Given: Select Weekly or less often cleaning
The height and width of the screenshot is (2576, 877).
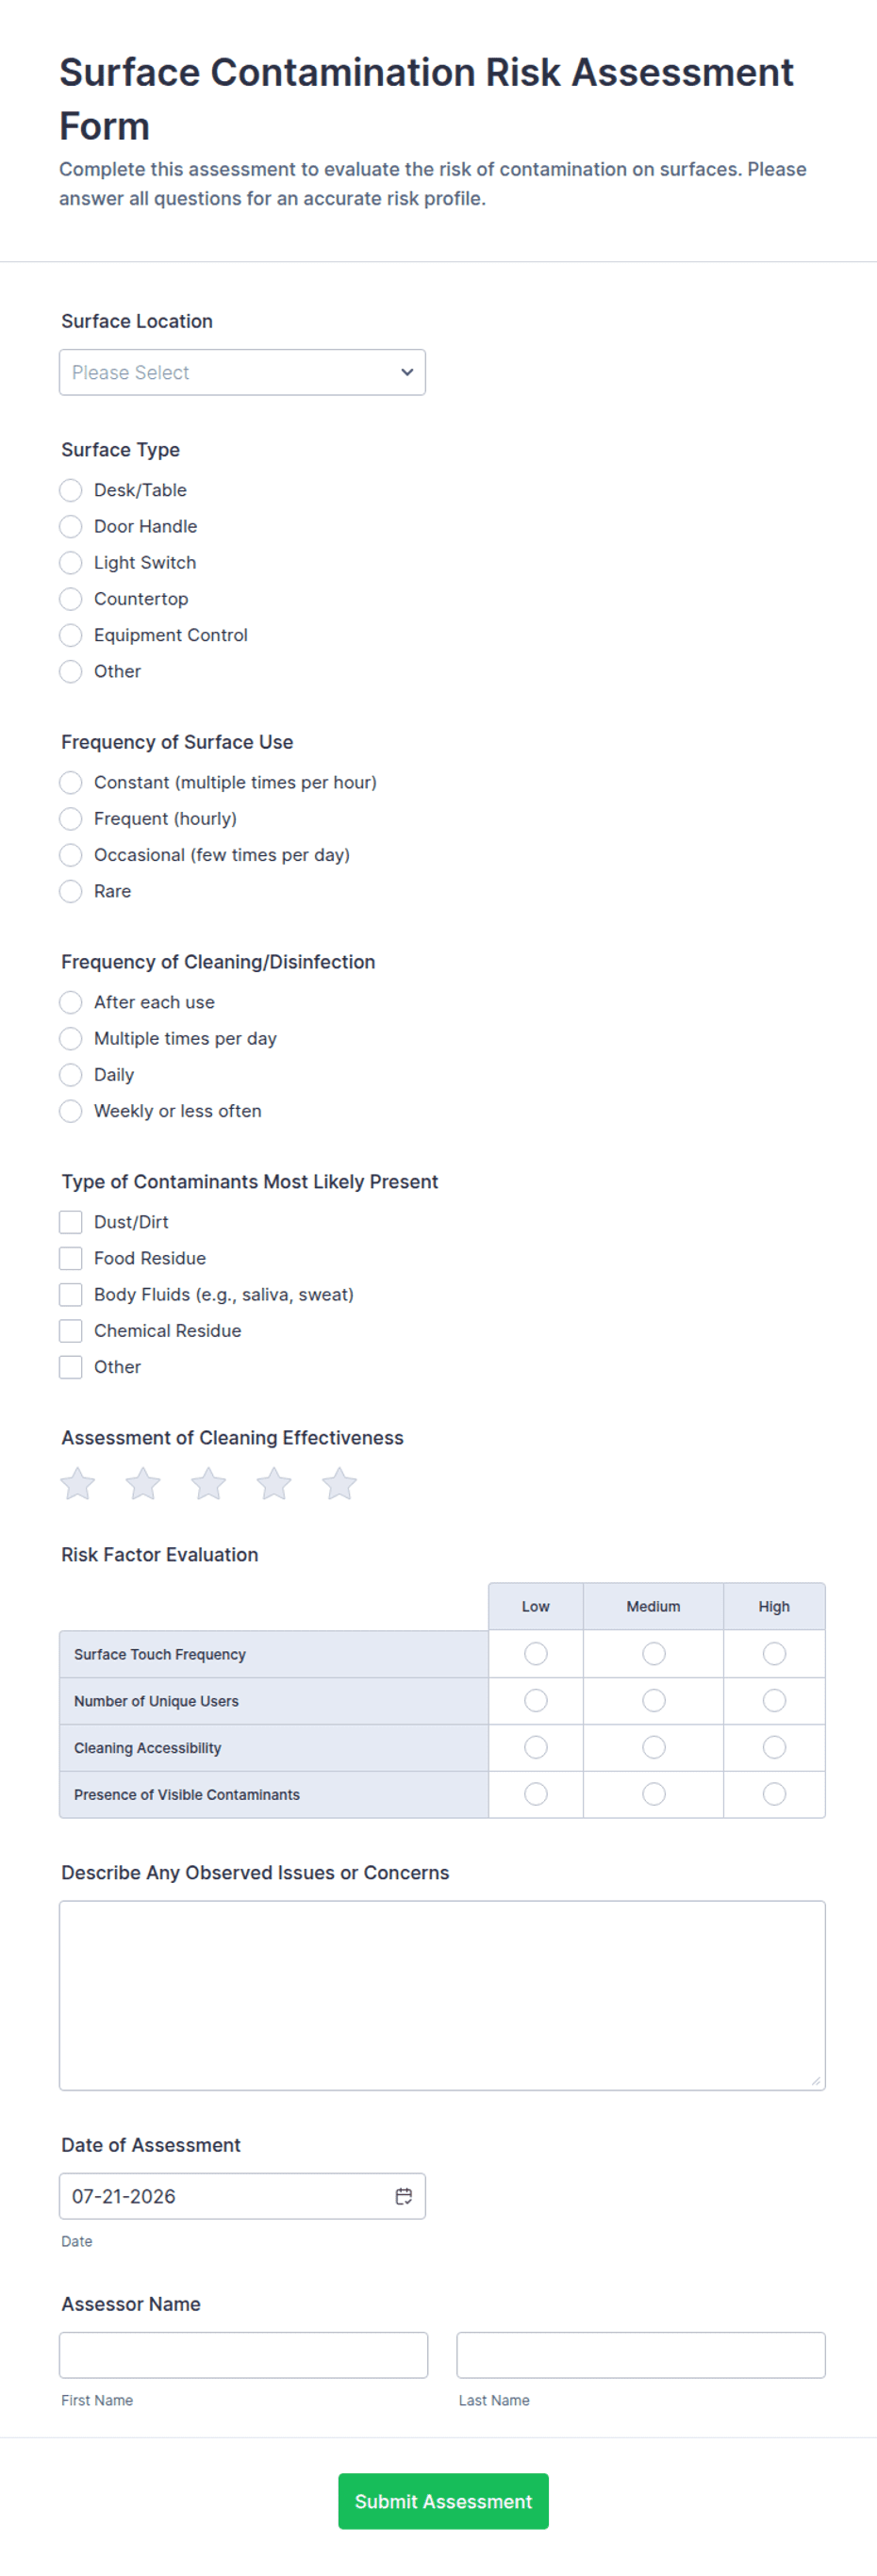Looking at the screenshot, I should click(71, 1110).
